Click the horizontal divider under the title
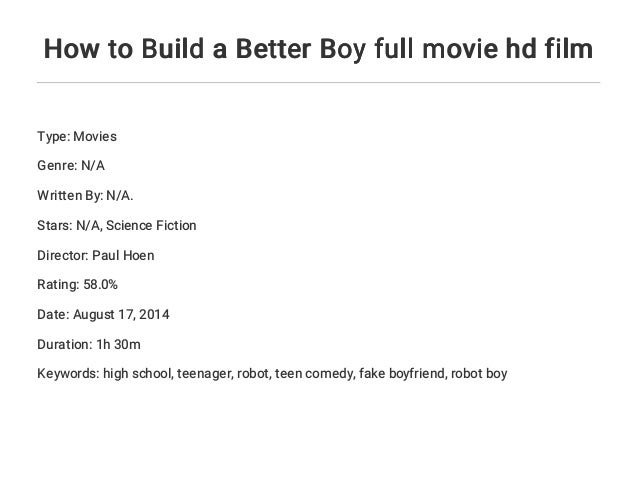The width and height of the screenshot is (638, 479). [x=318, y=83]
